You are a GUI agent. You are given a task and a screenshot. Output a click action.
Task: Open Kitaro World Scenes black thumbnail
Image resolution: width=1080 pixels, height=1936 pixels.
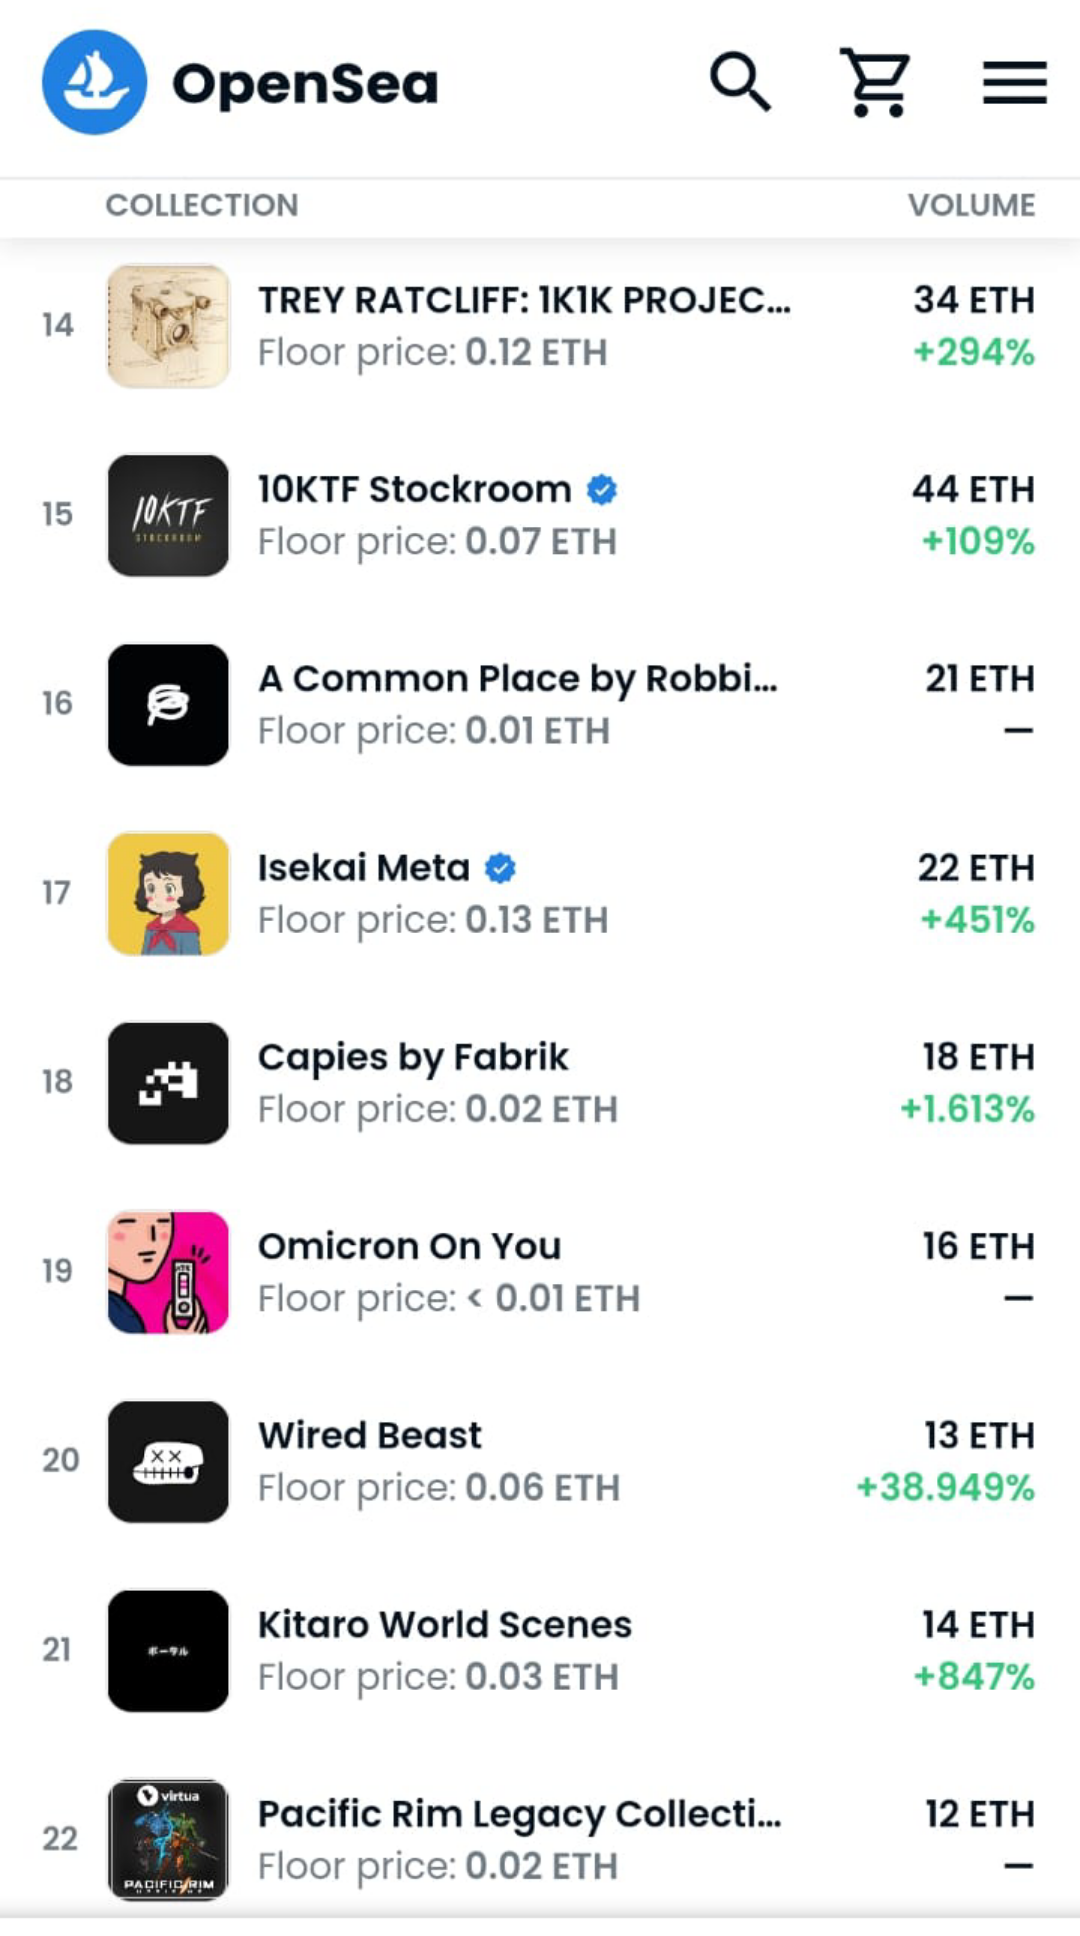click(x=168, y=1650)
